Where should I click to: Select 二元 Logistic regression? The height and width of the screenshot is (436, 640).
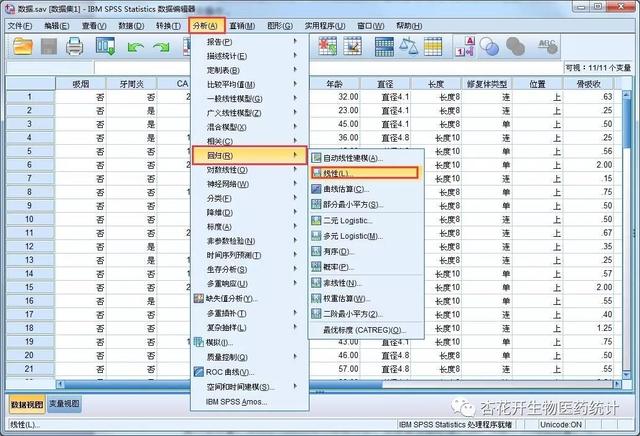pyautogui.click(x=366, y=220)
